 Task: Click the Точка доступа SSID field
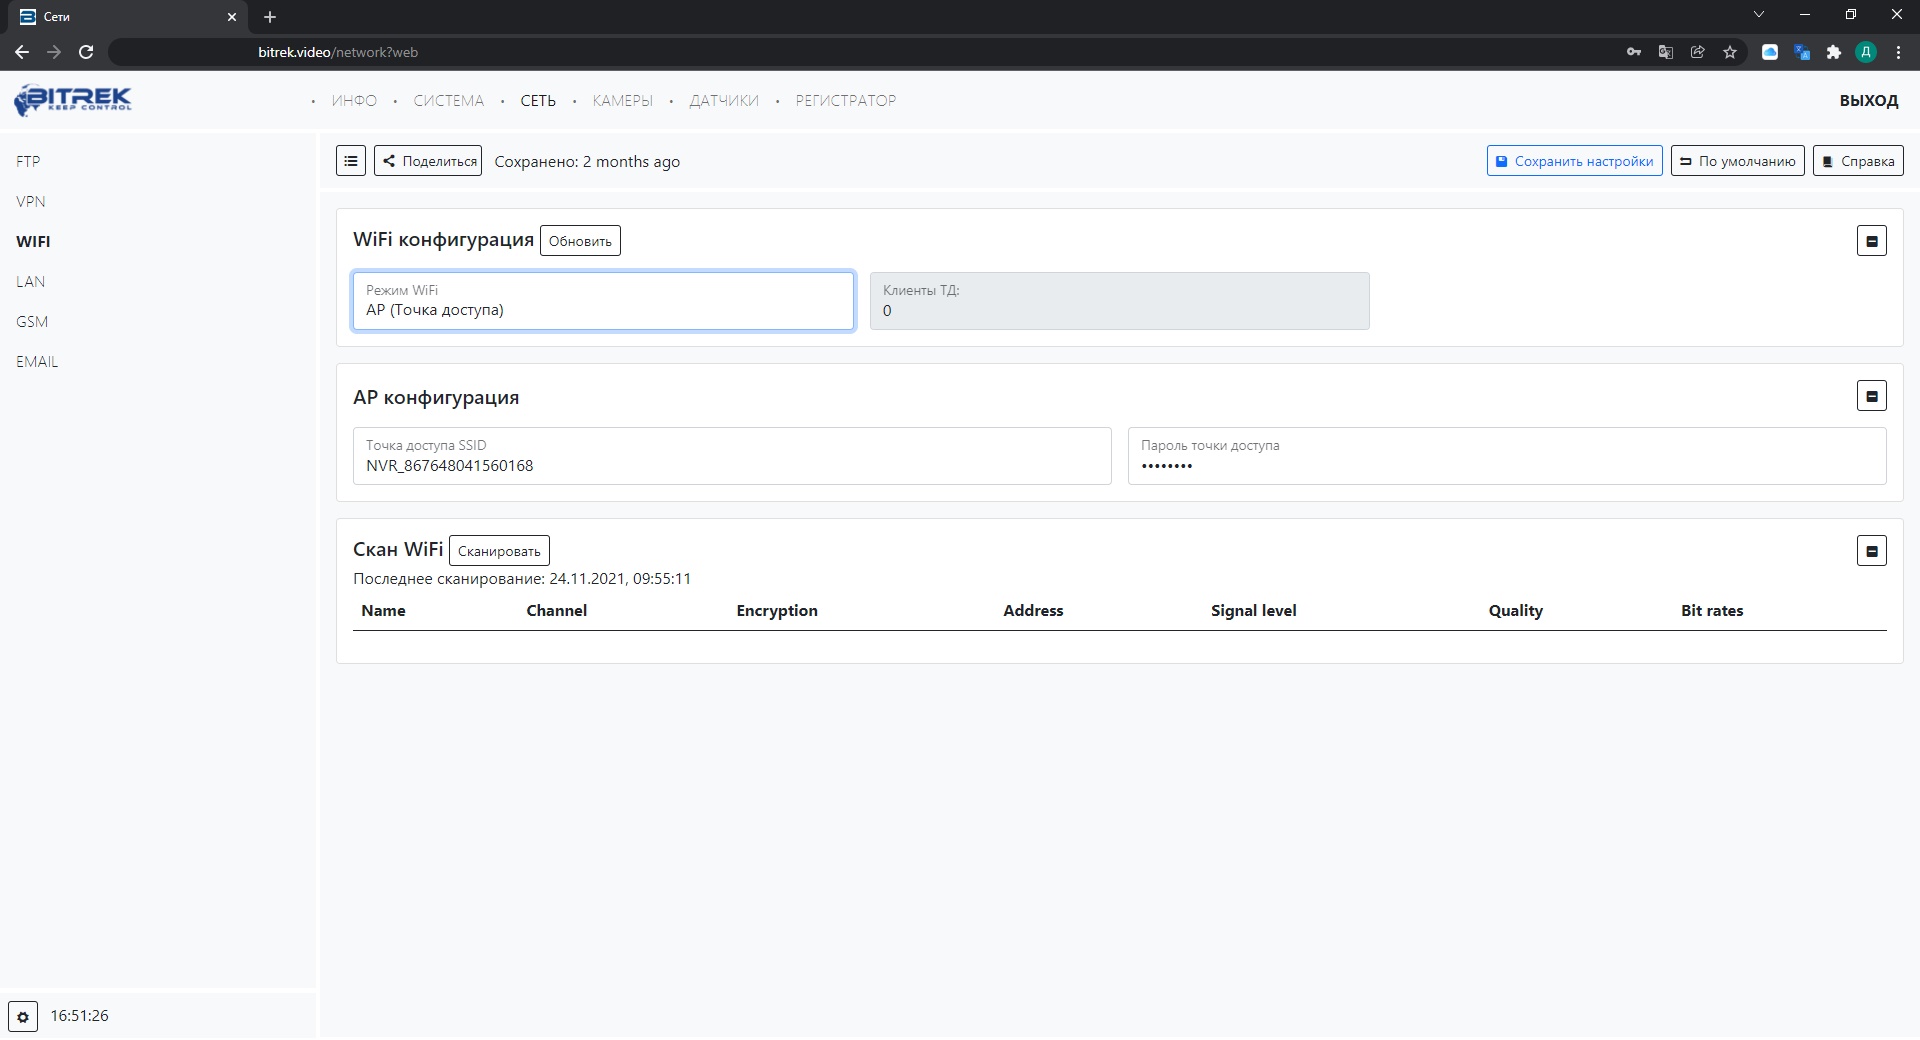click(731, 457)
